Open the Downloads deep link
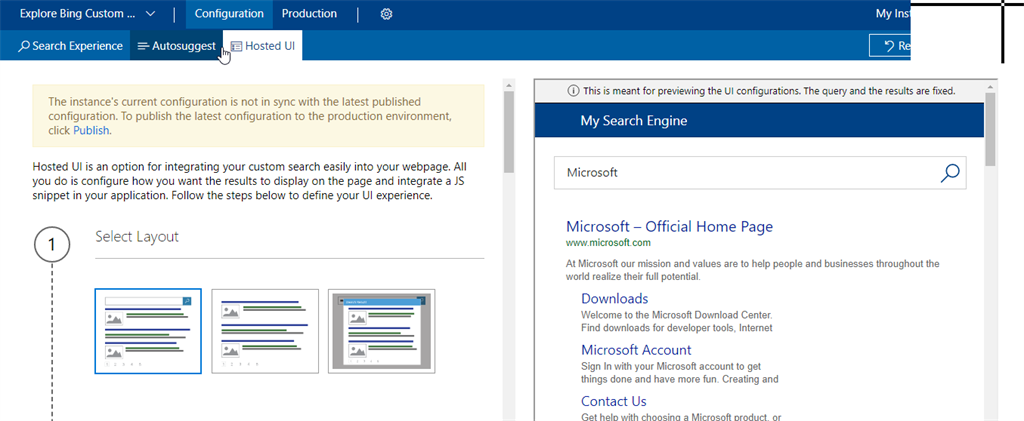Viewport: 1024px width, 421px height. tap(614, 299)
